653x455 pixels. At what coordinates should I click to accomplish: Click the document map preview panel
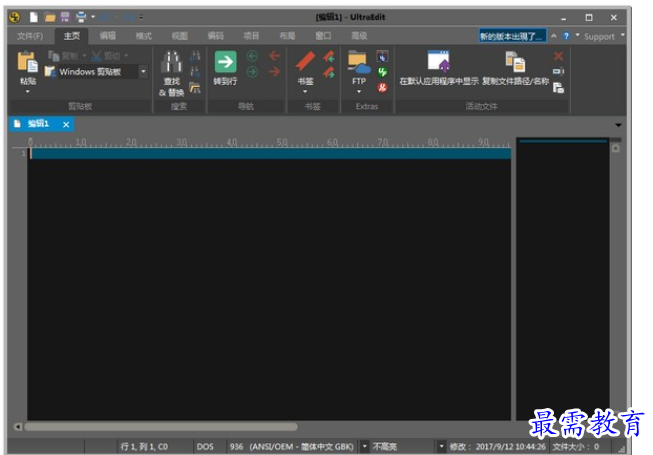click(x=563, y=279)
